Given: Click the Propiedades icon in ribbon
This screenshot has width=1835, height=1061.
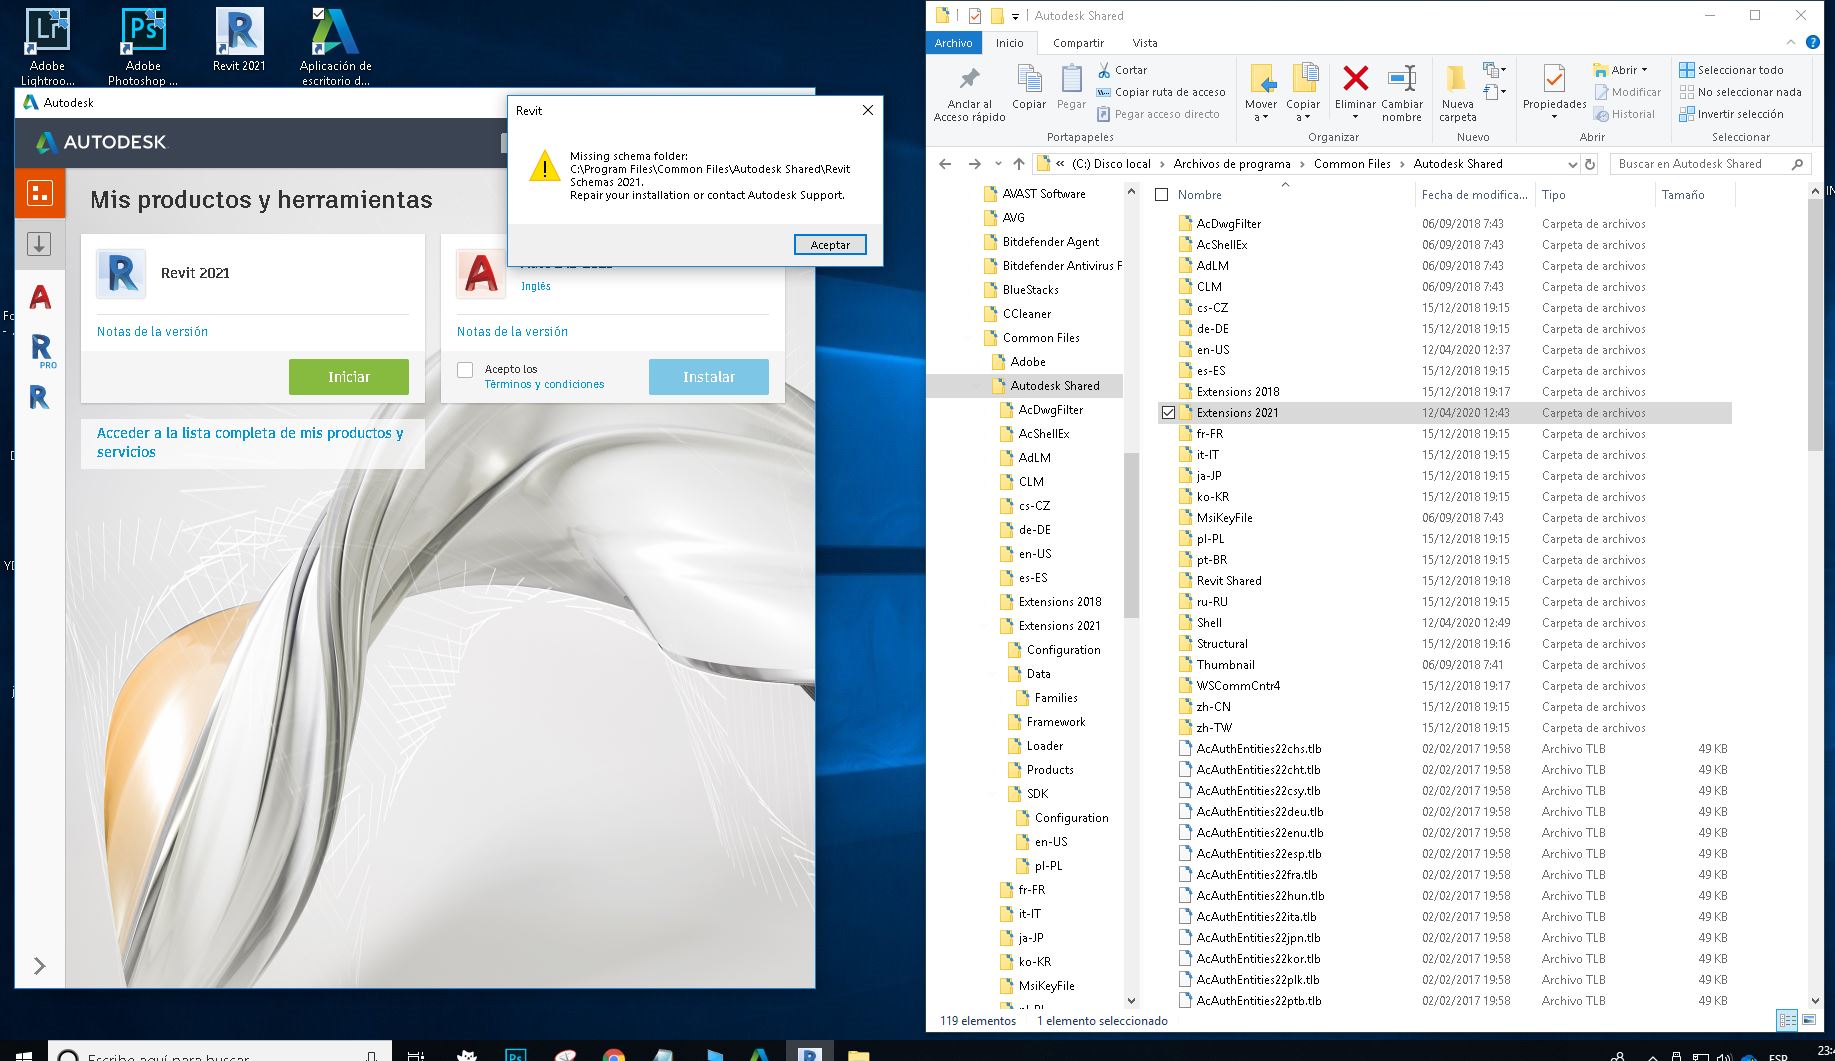Looking at the screenshot, I should 1554,79.
